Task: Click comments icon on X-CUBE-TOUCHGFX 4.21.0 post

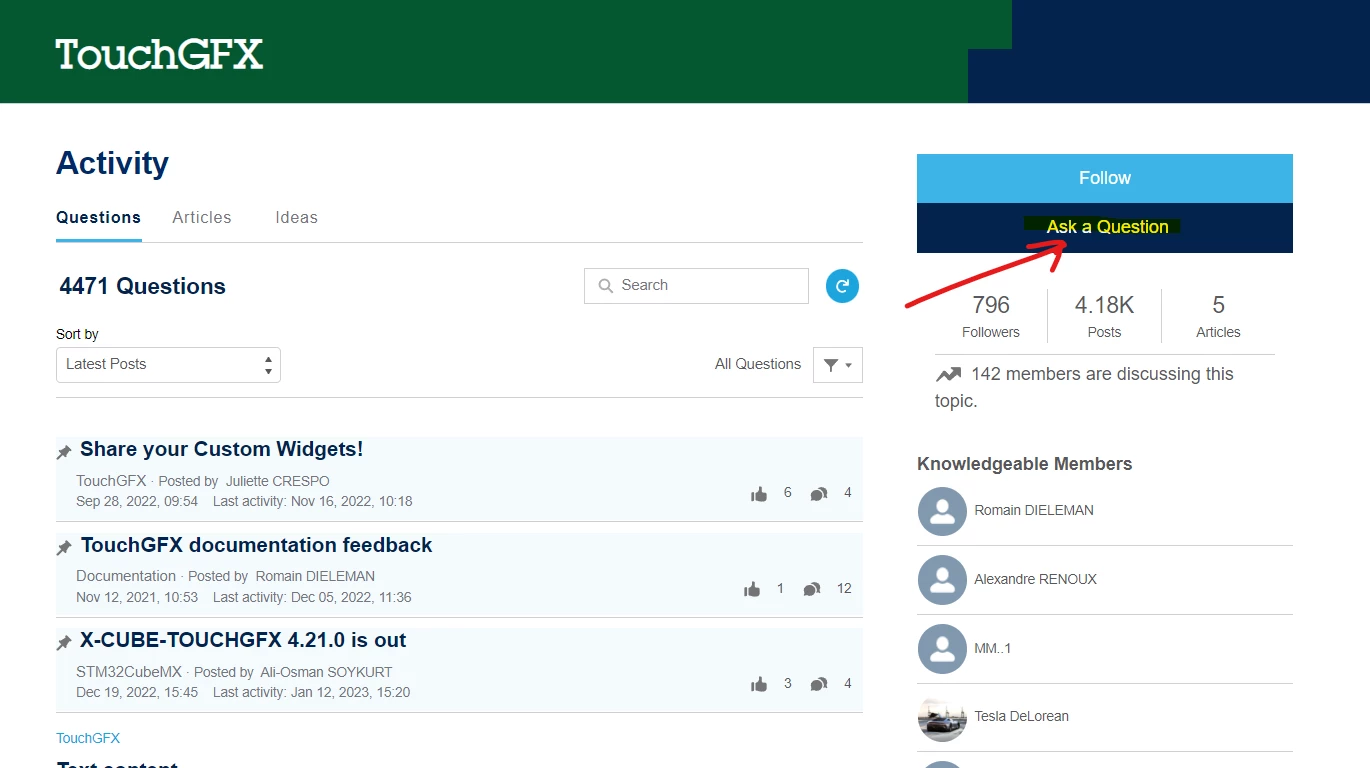Action: pos(819,684)
